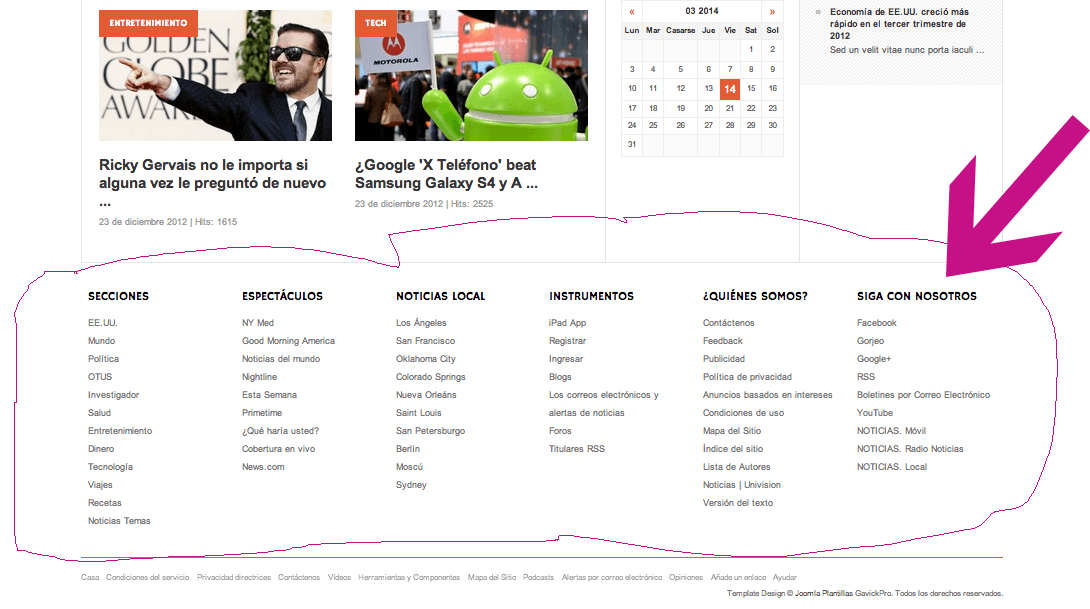Click the TECH category tag
The image size is (1090, 609).
tap(375, 23)
